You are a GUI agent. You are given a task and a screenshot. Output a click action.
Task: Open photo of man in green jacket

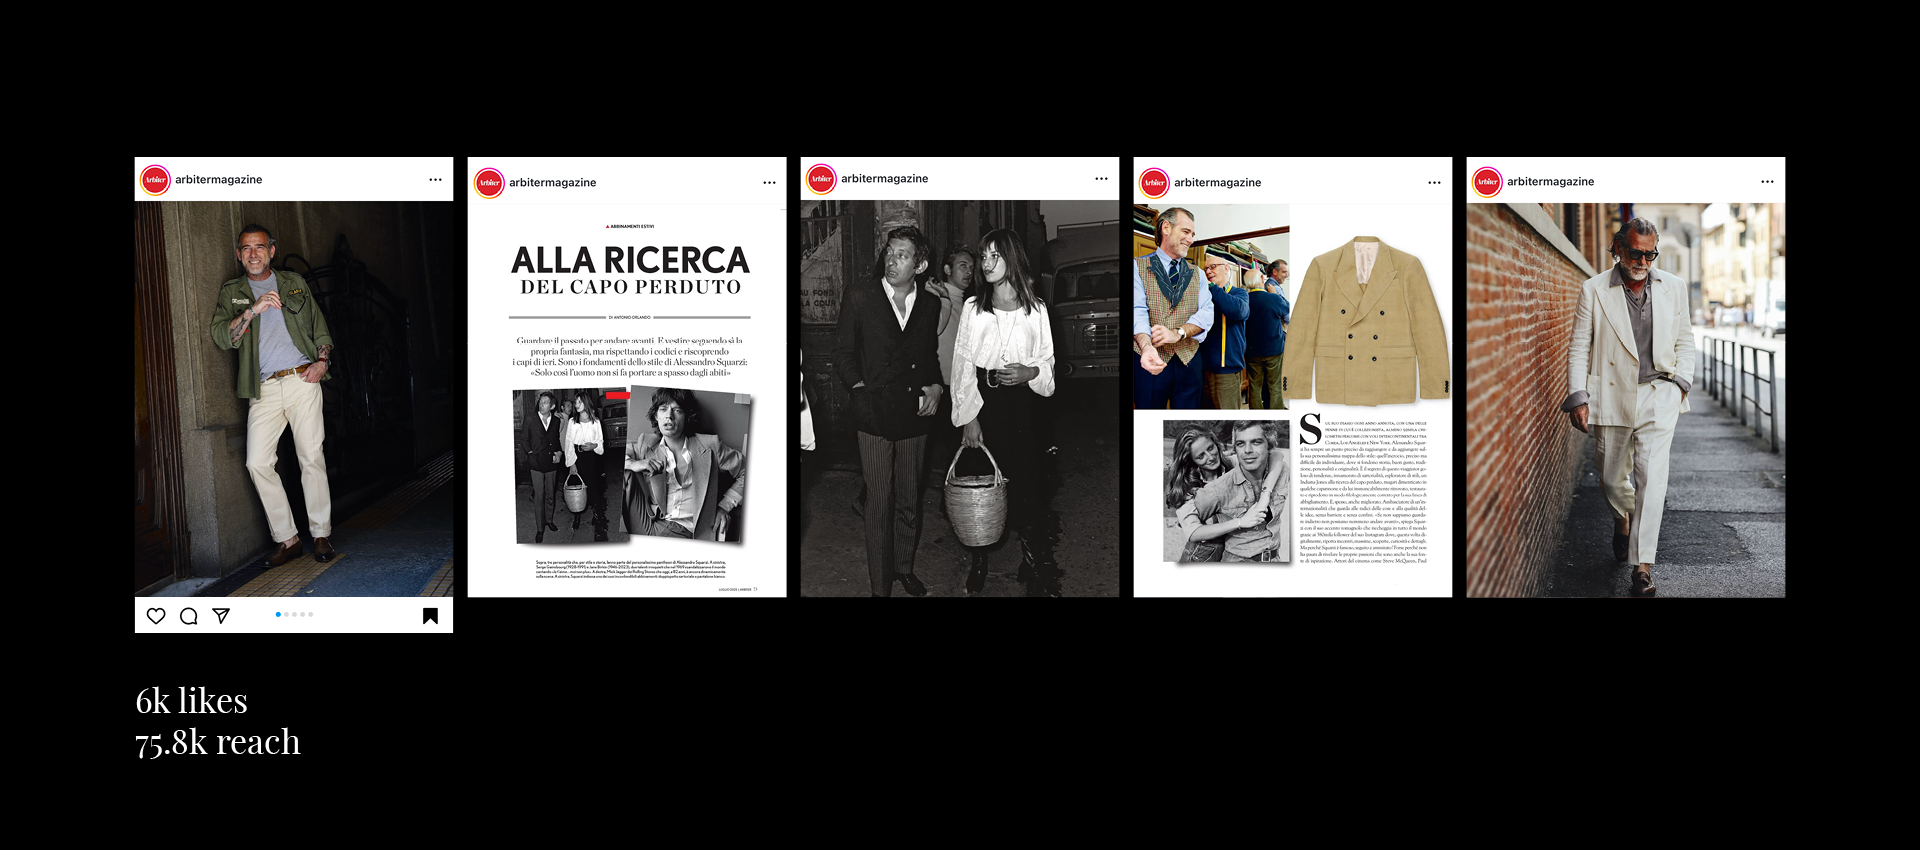[x=294, y=399]
